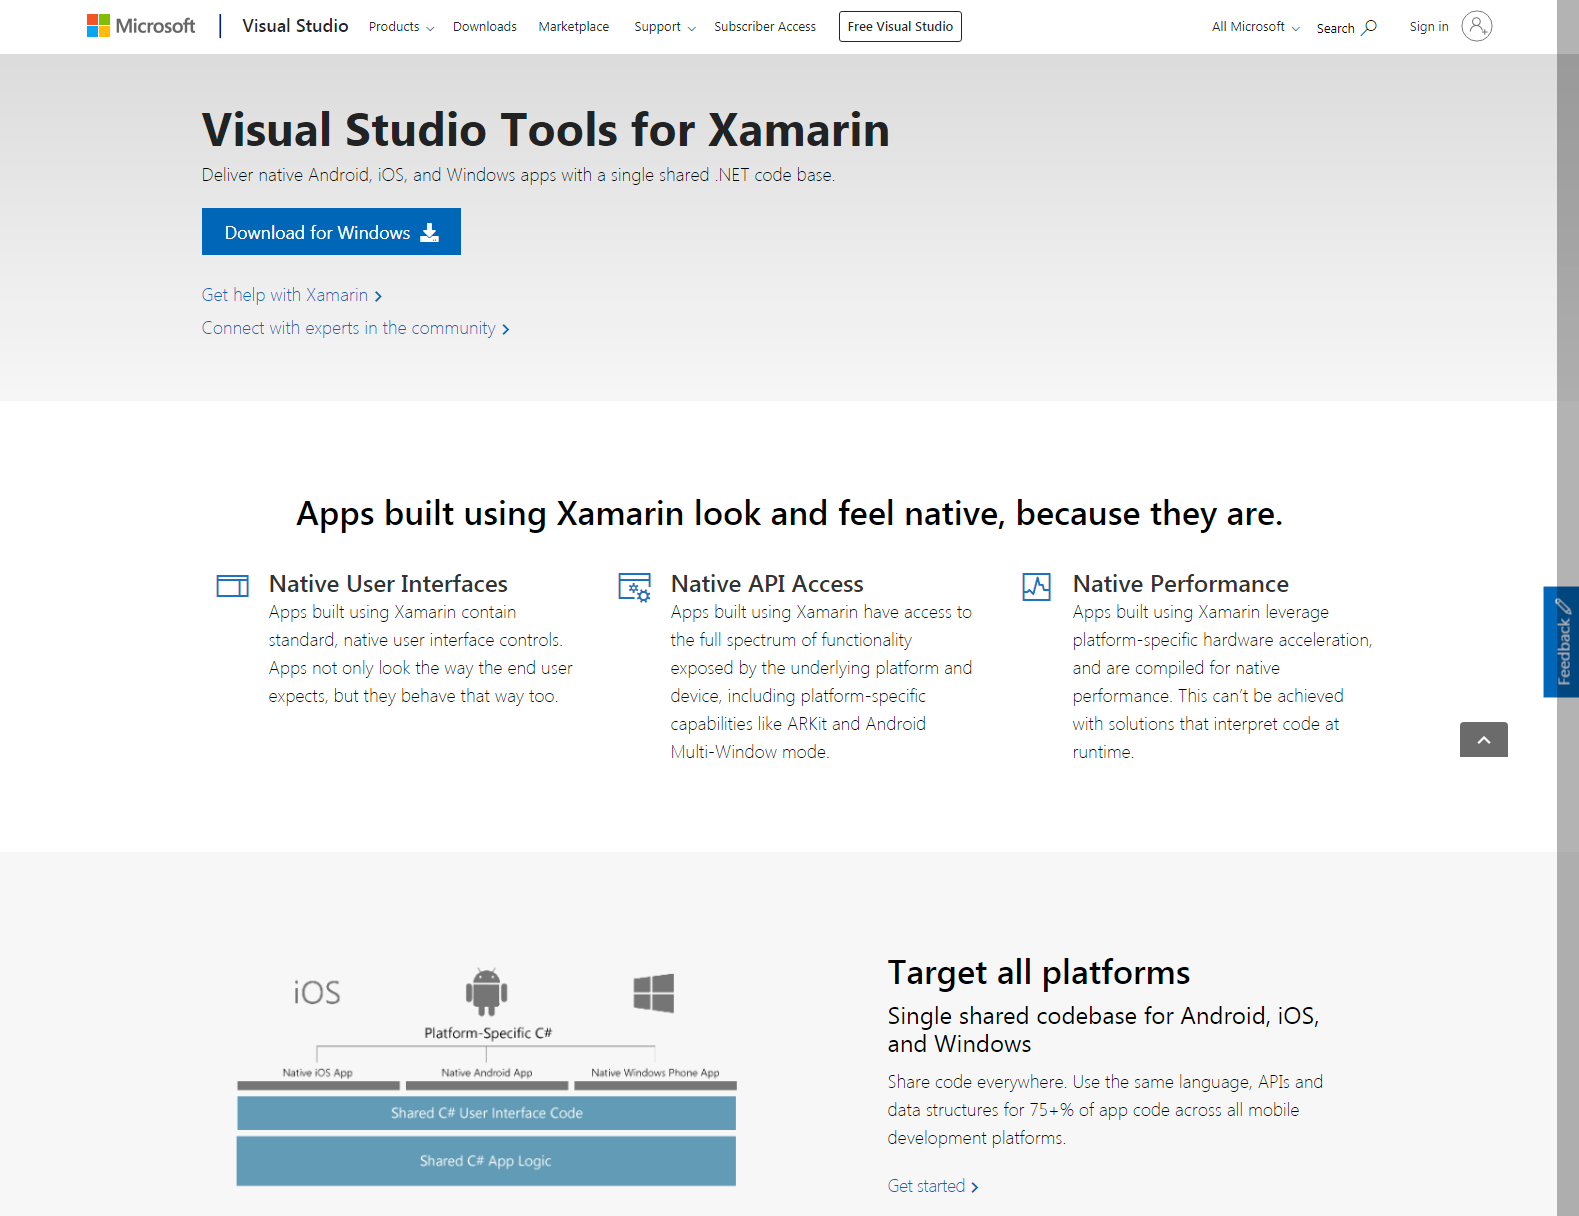Click the Shared C# User Interface Code bar
Image resolution: width=1579 pixels, height=1216 pixels.
click(486, 1113)
